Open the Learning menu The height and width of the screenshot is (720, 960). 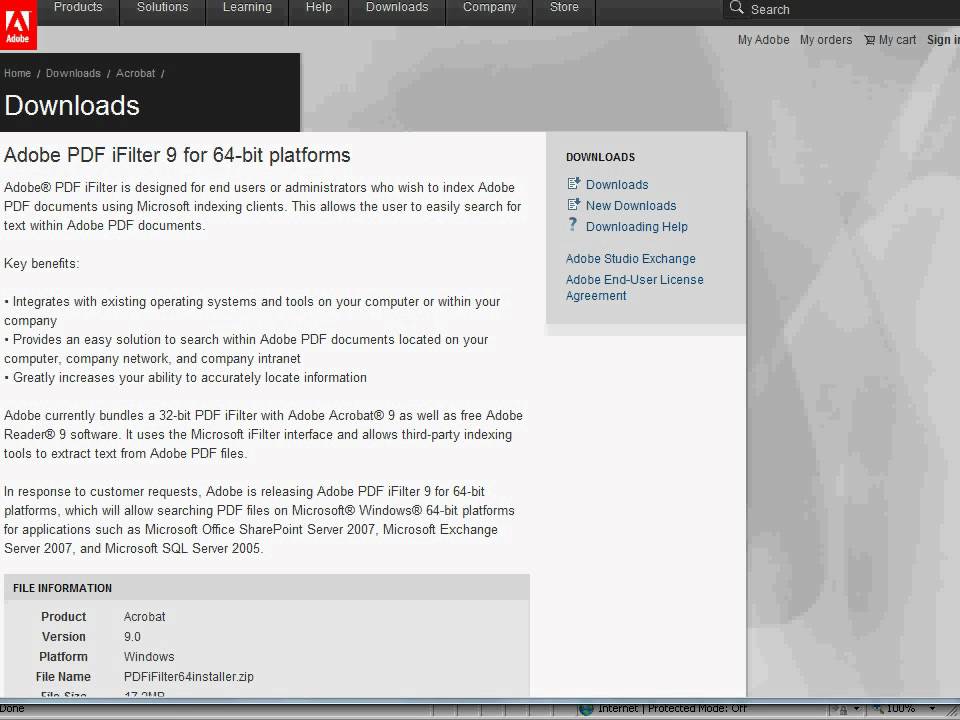(247, 7)
